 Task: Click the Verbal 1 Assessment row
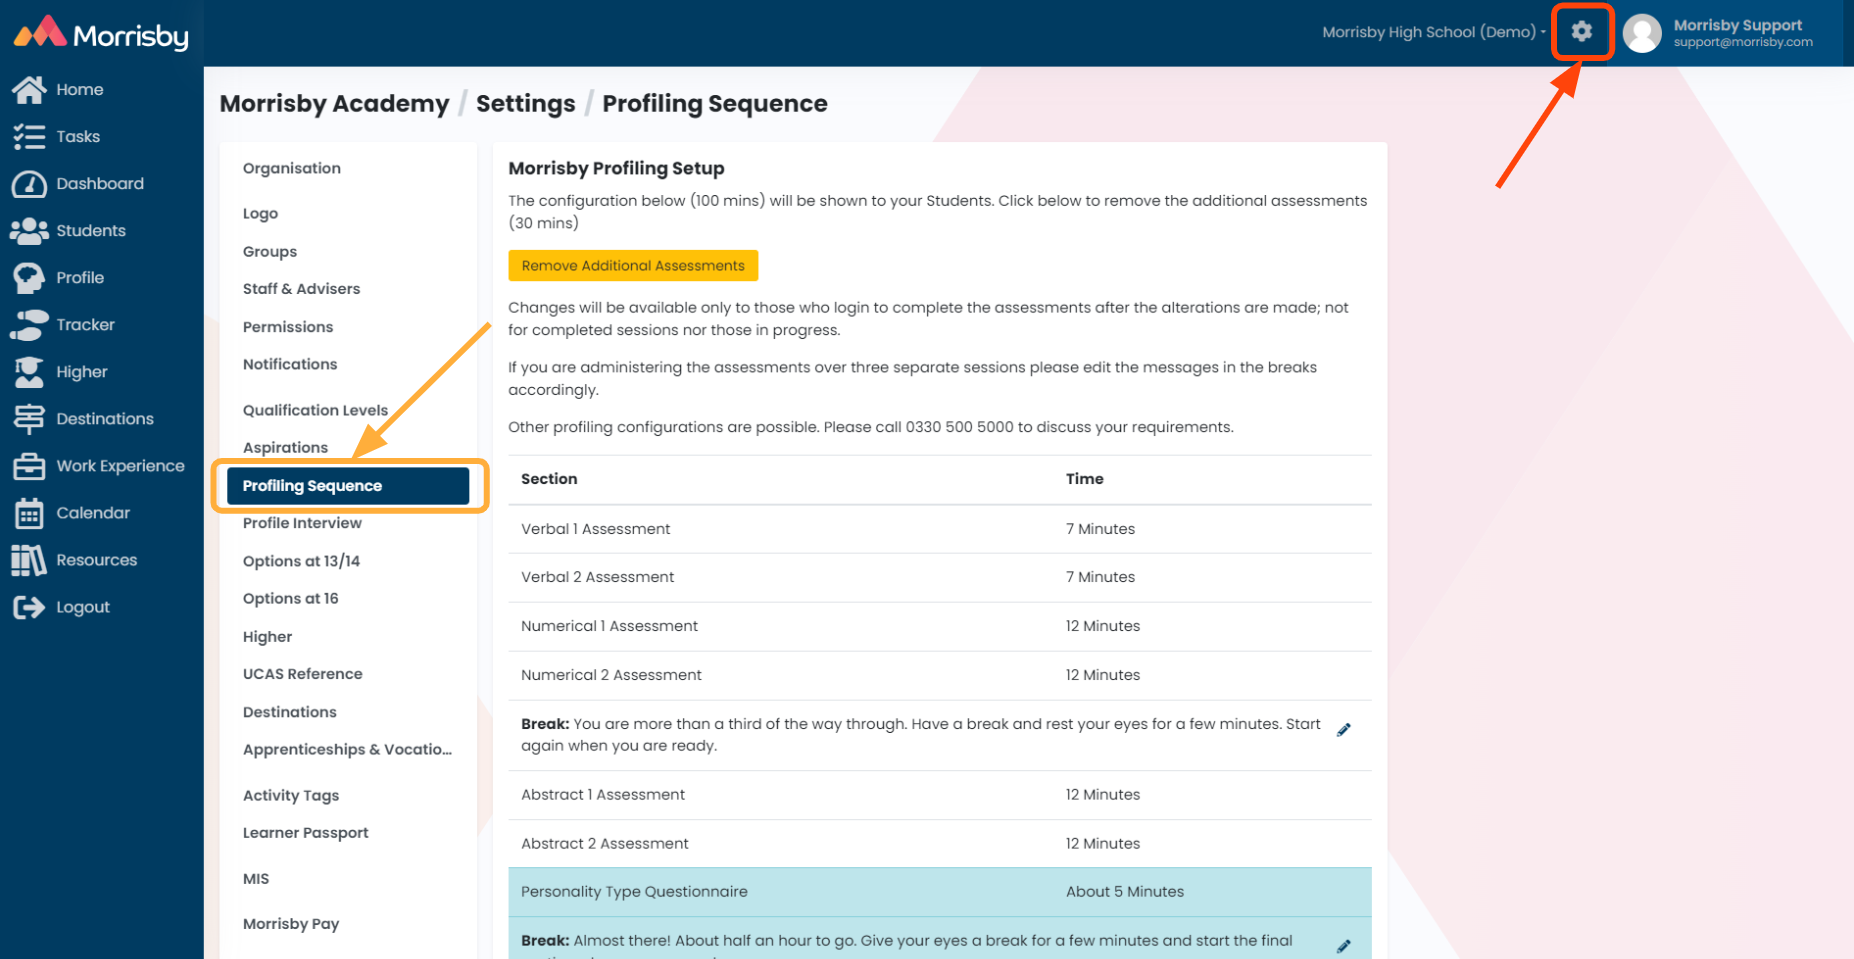pos(940,529)
